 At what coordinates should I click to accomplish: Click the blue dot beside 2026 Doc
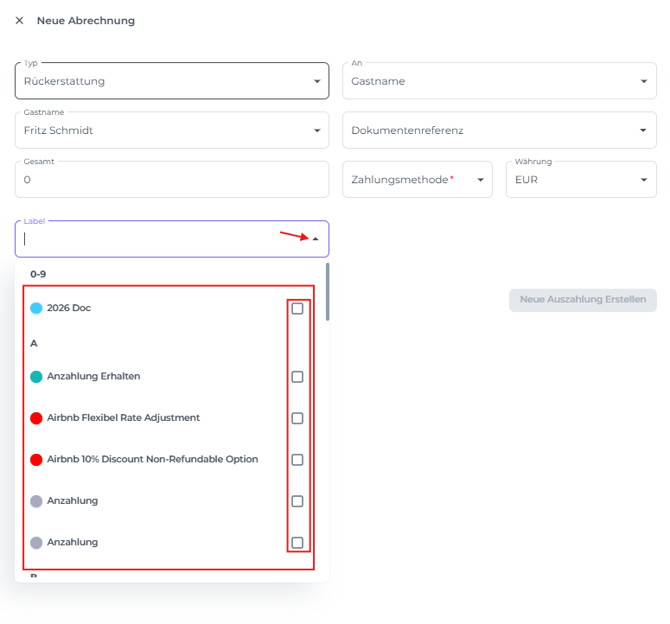pos(36,308)
